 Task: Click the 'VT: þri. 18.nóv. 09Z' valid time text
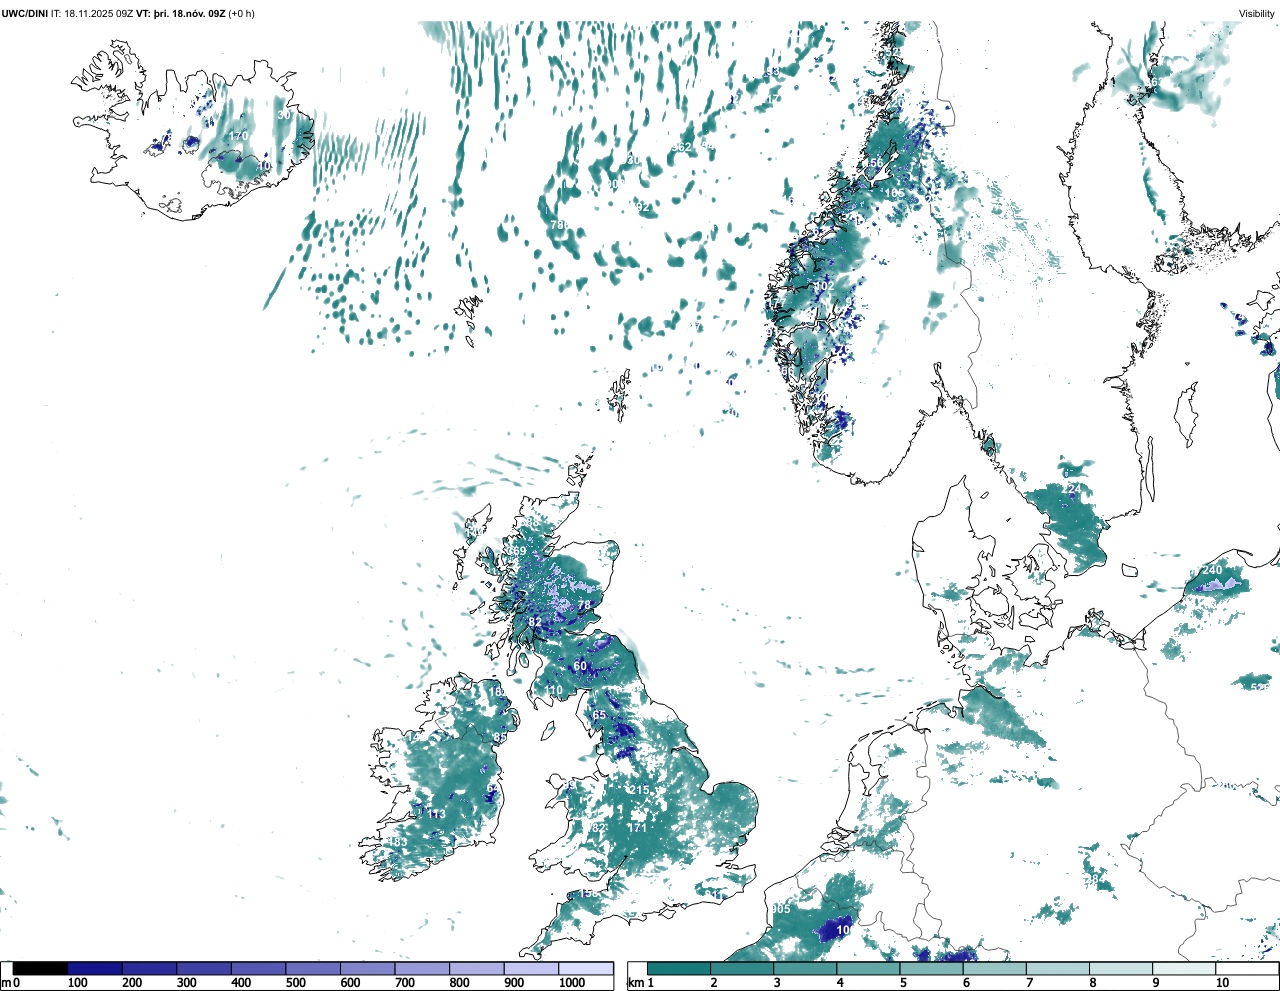point(180,14)
